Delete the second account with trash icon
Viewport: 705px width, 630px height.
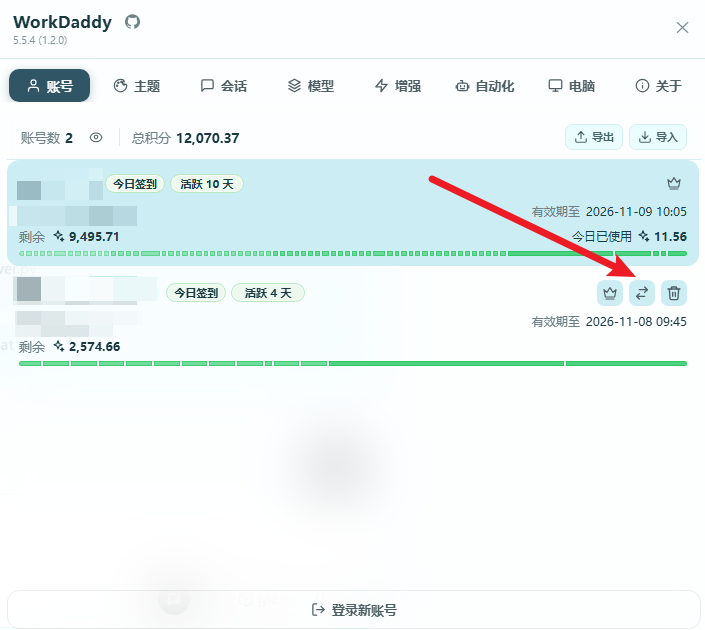pos(674,293)
